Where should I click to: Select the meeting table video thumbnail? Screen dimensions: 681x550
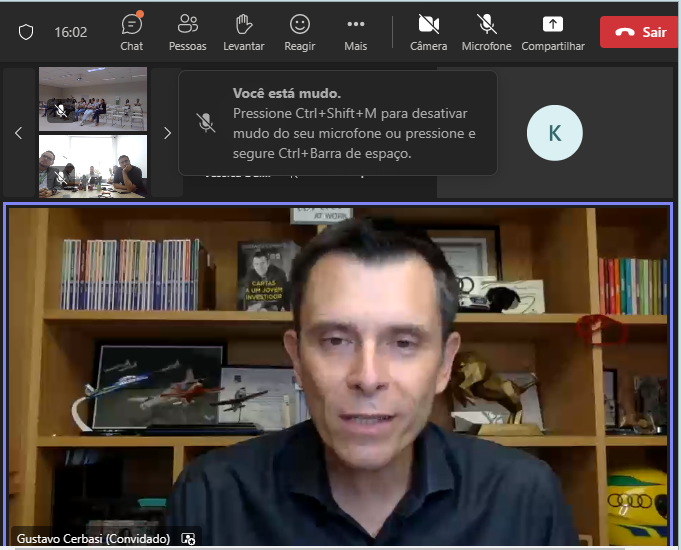coord(93,166)
